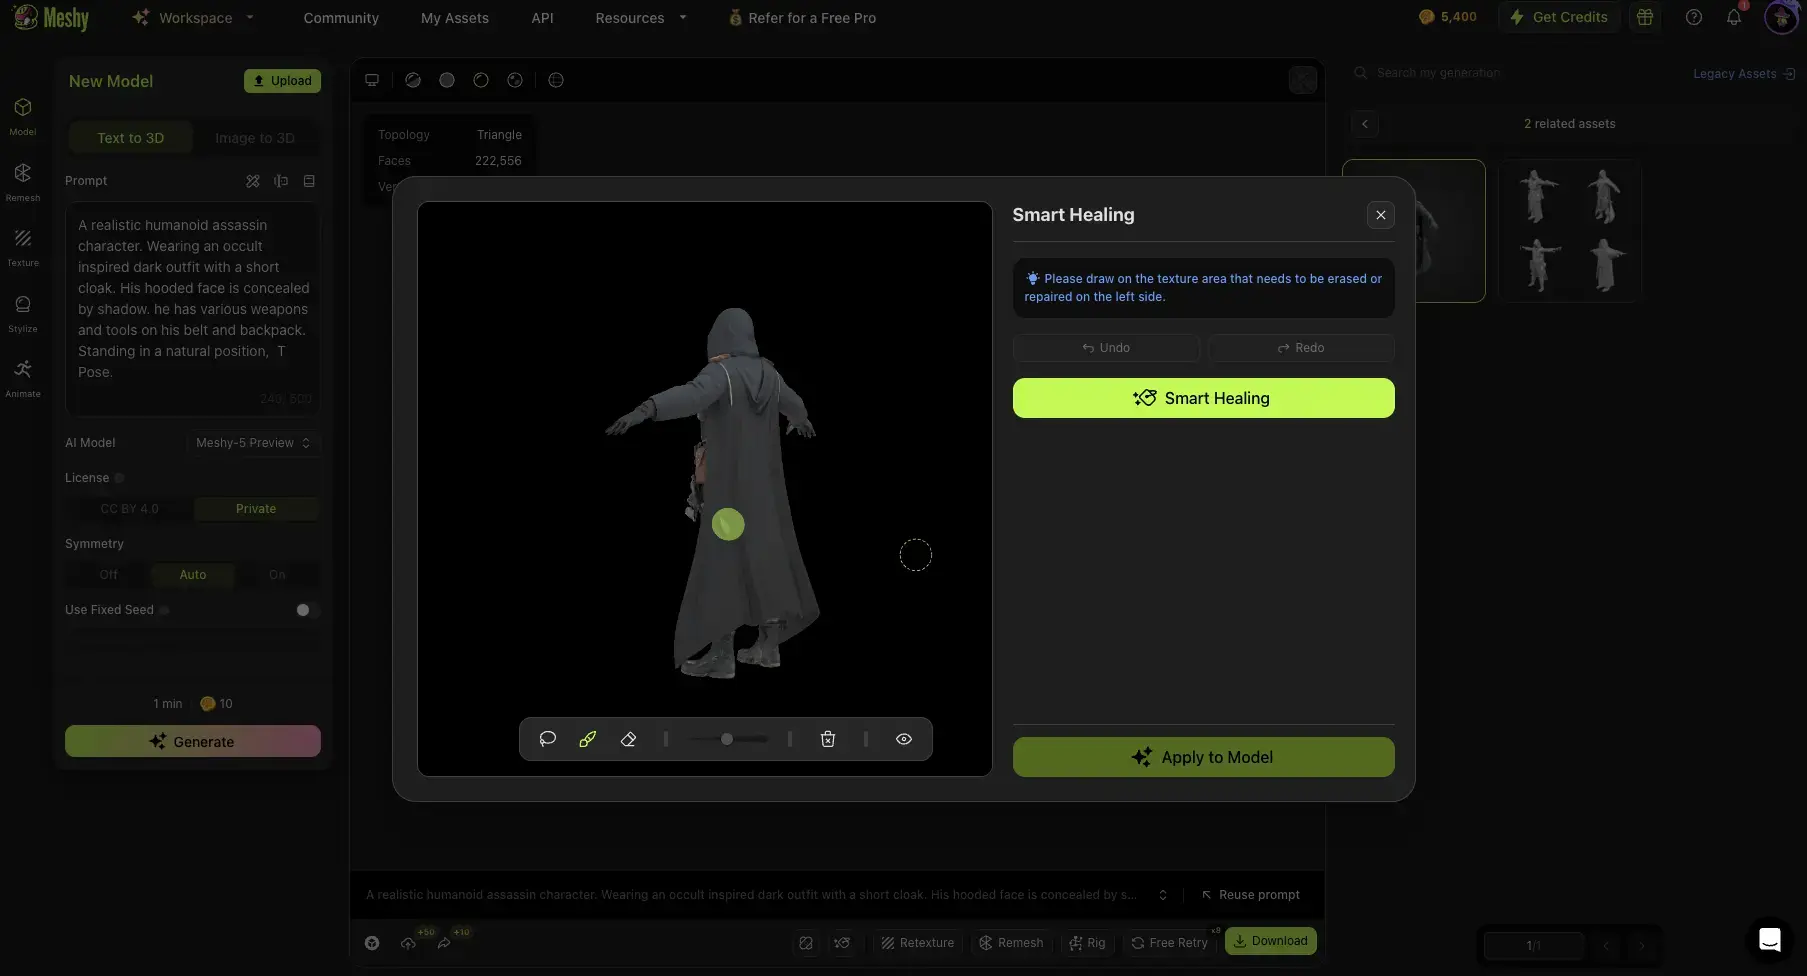Toggle the eye visibility icon
This screenshot has height=976, width=1807.
pyautogui.click(x=903, y=739)
